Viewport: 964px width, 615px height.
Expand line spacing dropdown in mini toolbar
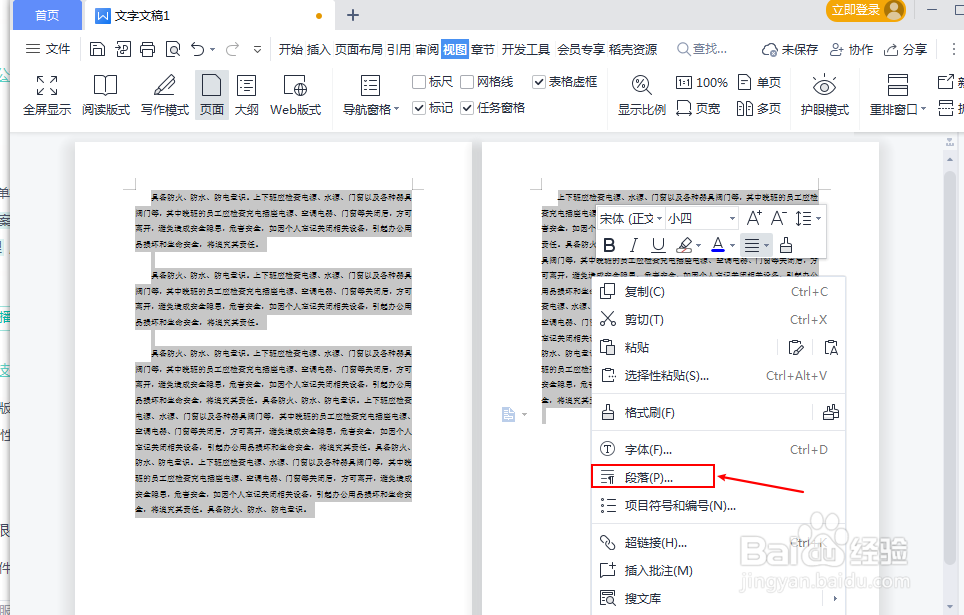pyautogui.click(x=818, y=218)
